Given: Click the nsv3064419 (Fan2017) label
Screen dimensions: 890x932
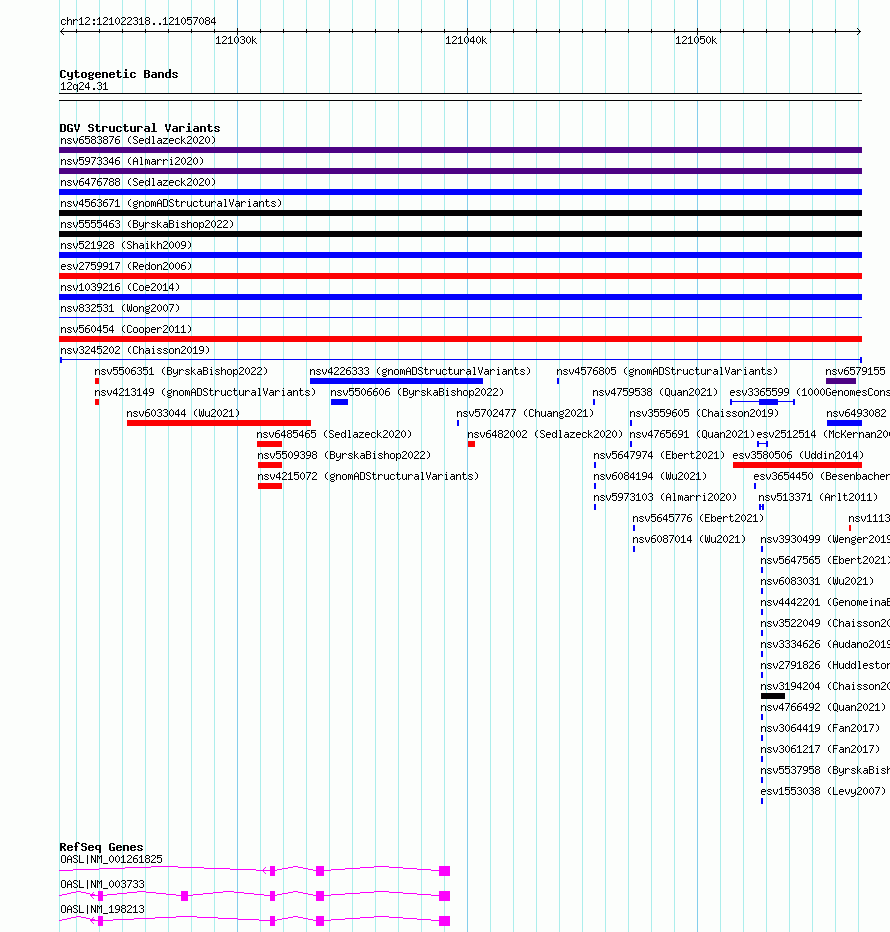Looking at the screenshot, I should tap(820, 728).
